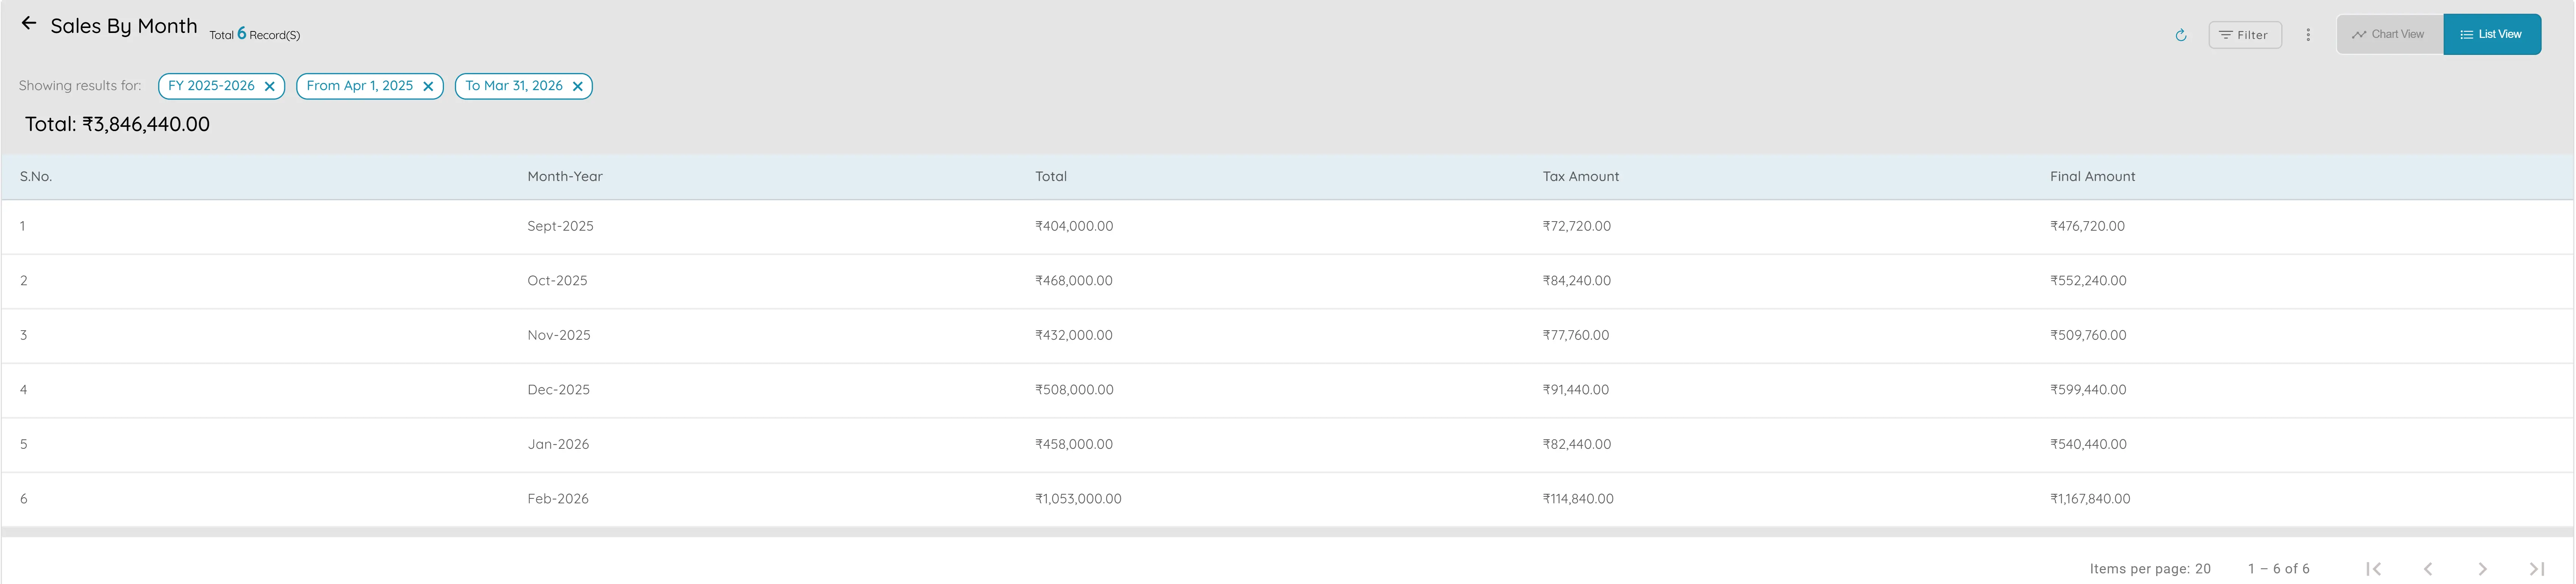Remove the FY 2025-2026 filter chip
2576x584 pixels.
270,86
